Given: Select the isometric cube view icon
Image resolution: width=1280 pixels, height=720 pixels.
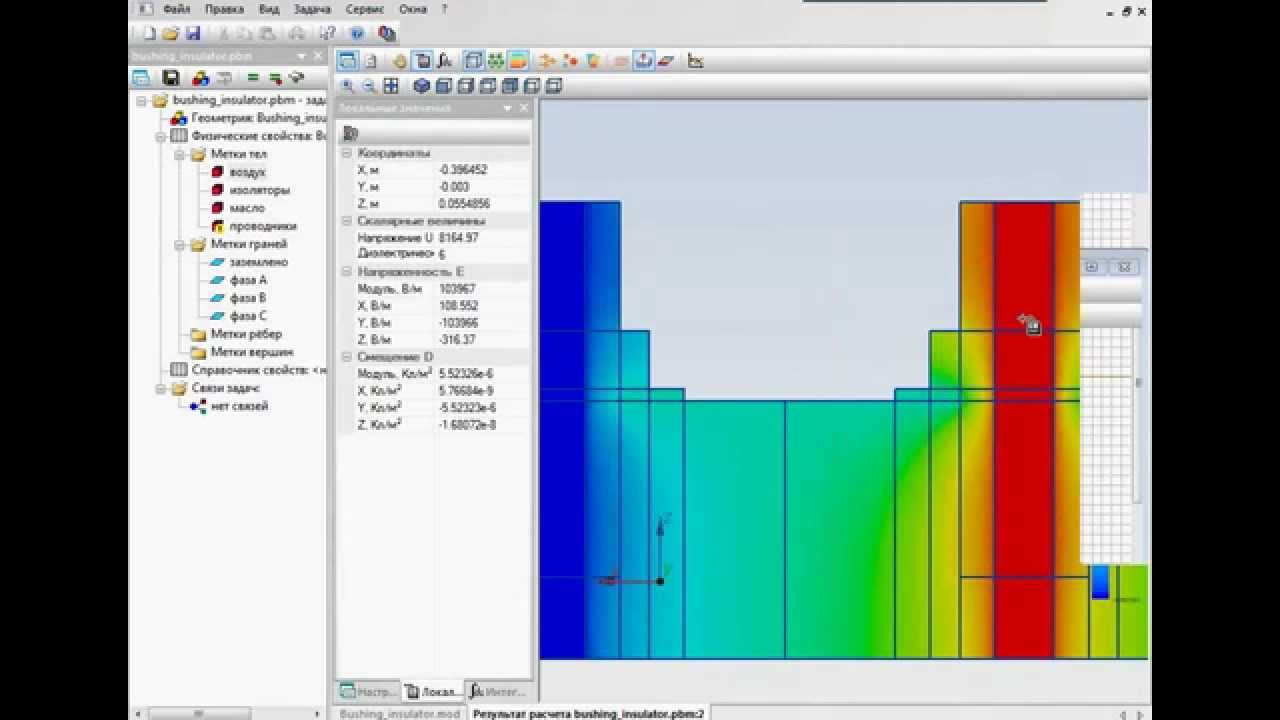Looking at the screenshot, I should pyautogui.click(x=422, y=86).
